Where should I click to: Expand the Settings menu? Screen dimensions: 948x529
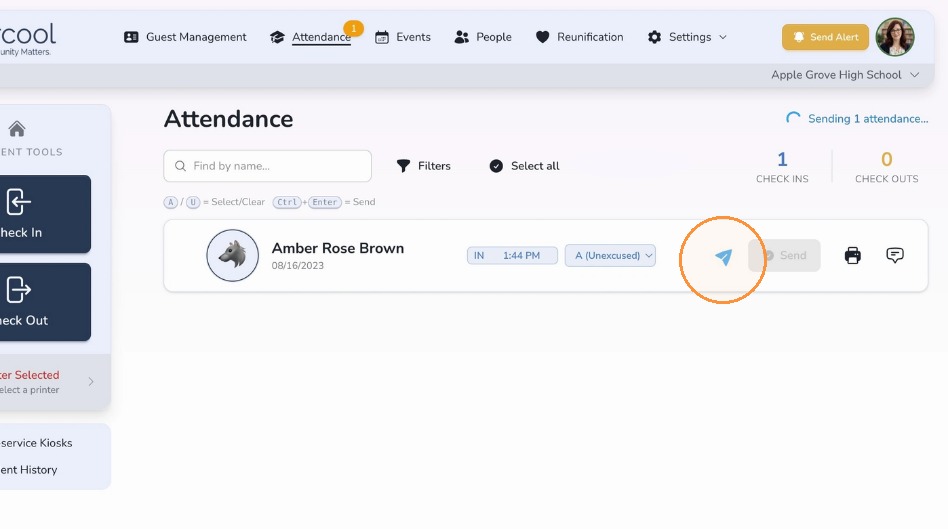click(x=687, y=37)
